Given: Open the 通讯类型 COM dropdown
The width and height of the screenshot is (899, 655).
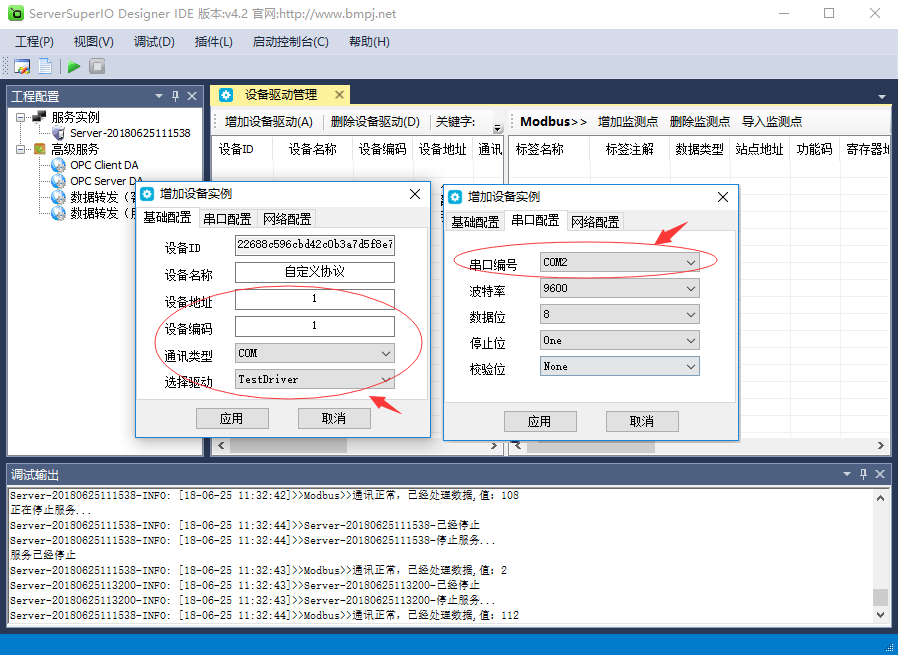Looking at the screenshot, I should point(315,353).
